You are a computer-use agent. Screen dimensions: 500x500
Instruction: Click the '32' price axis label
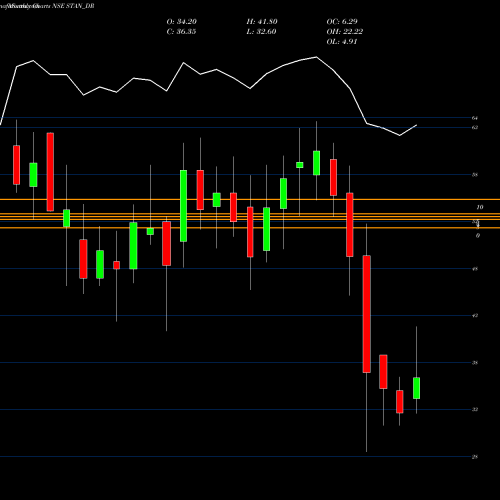(475, 409)
